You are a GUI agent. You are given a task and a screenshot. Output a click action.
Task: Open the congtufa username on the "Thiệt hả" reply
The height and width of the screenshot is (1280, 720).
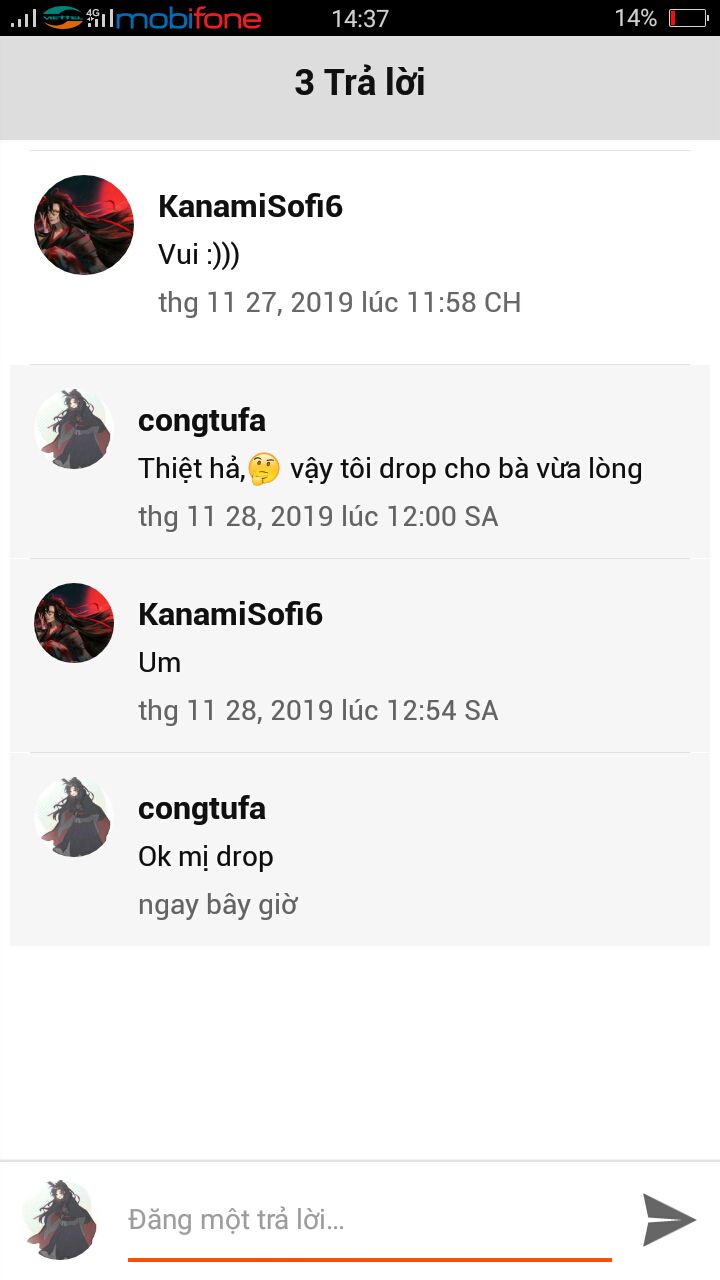point(202,421)
